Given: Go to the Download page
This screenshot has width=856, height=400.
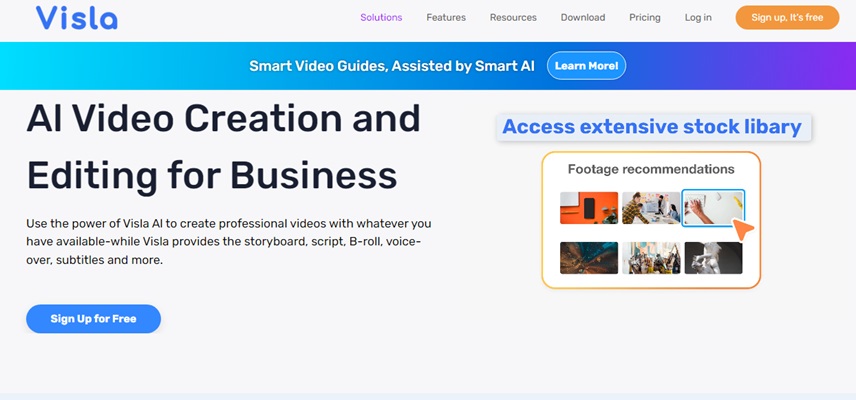Looking at the screenshot, I should pos(583,17).
